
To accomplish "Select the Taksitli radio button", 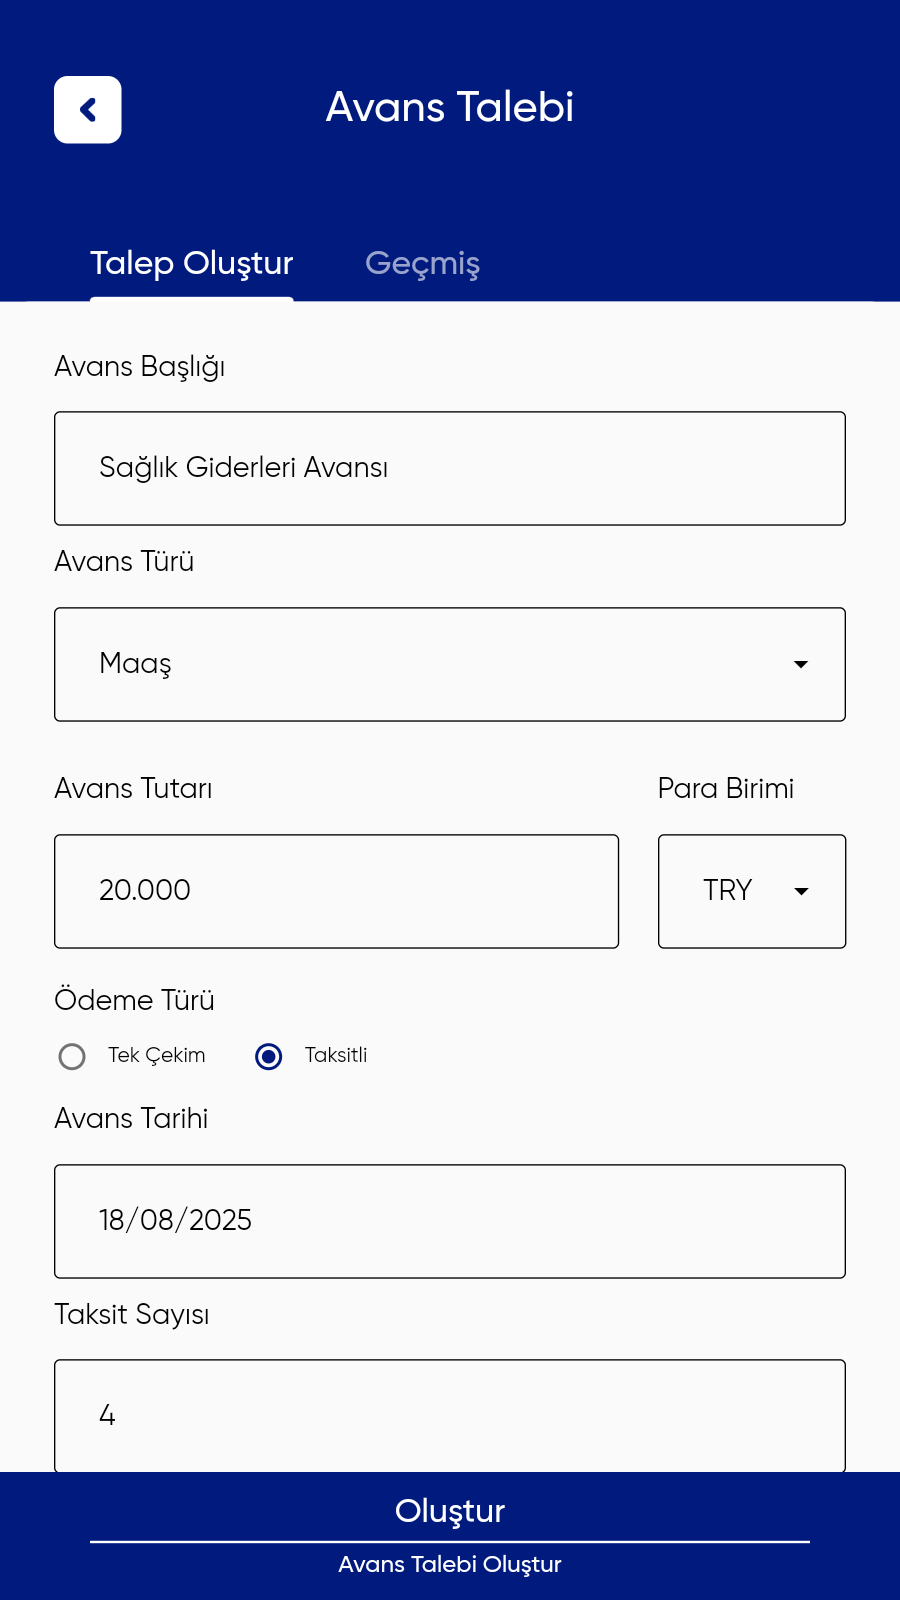I will [x=269, y=1056].
